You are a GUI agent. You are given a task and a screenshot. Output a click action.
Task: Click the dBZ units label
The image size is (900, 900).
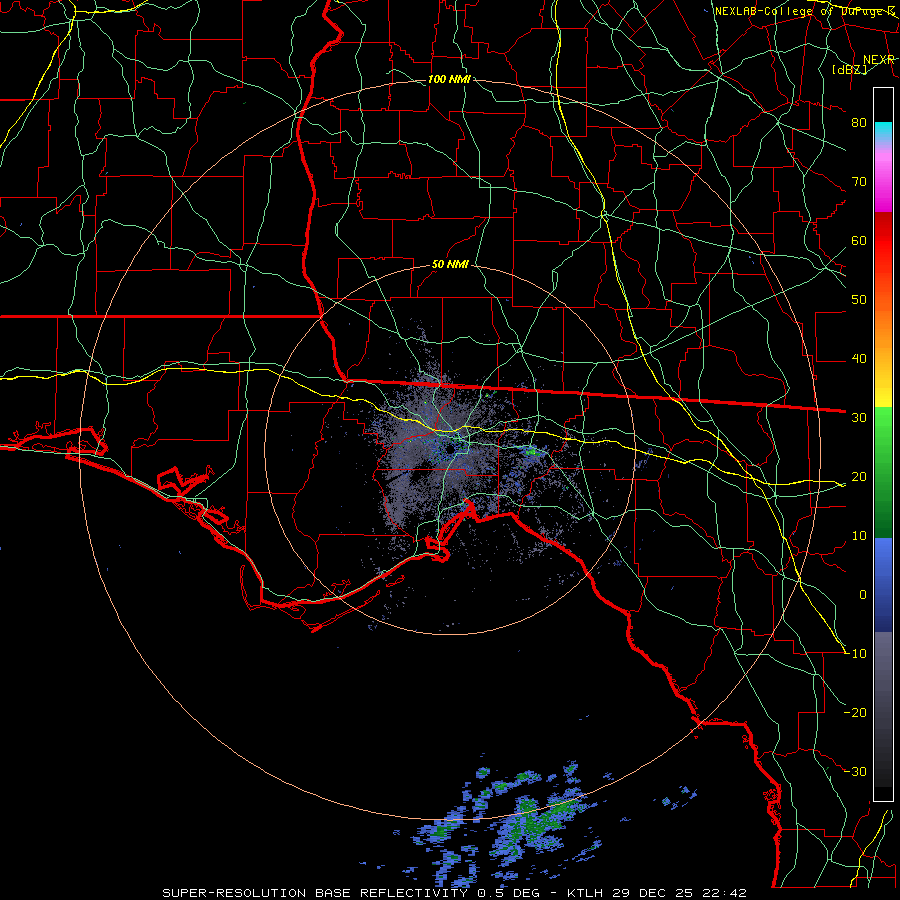pos(849,69)
